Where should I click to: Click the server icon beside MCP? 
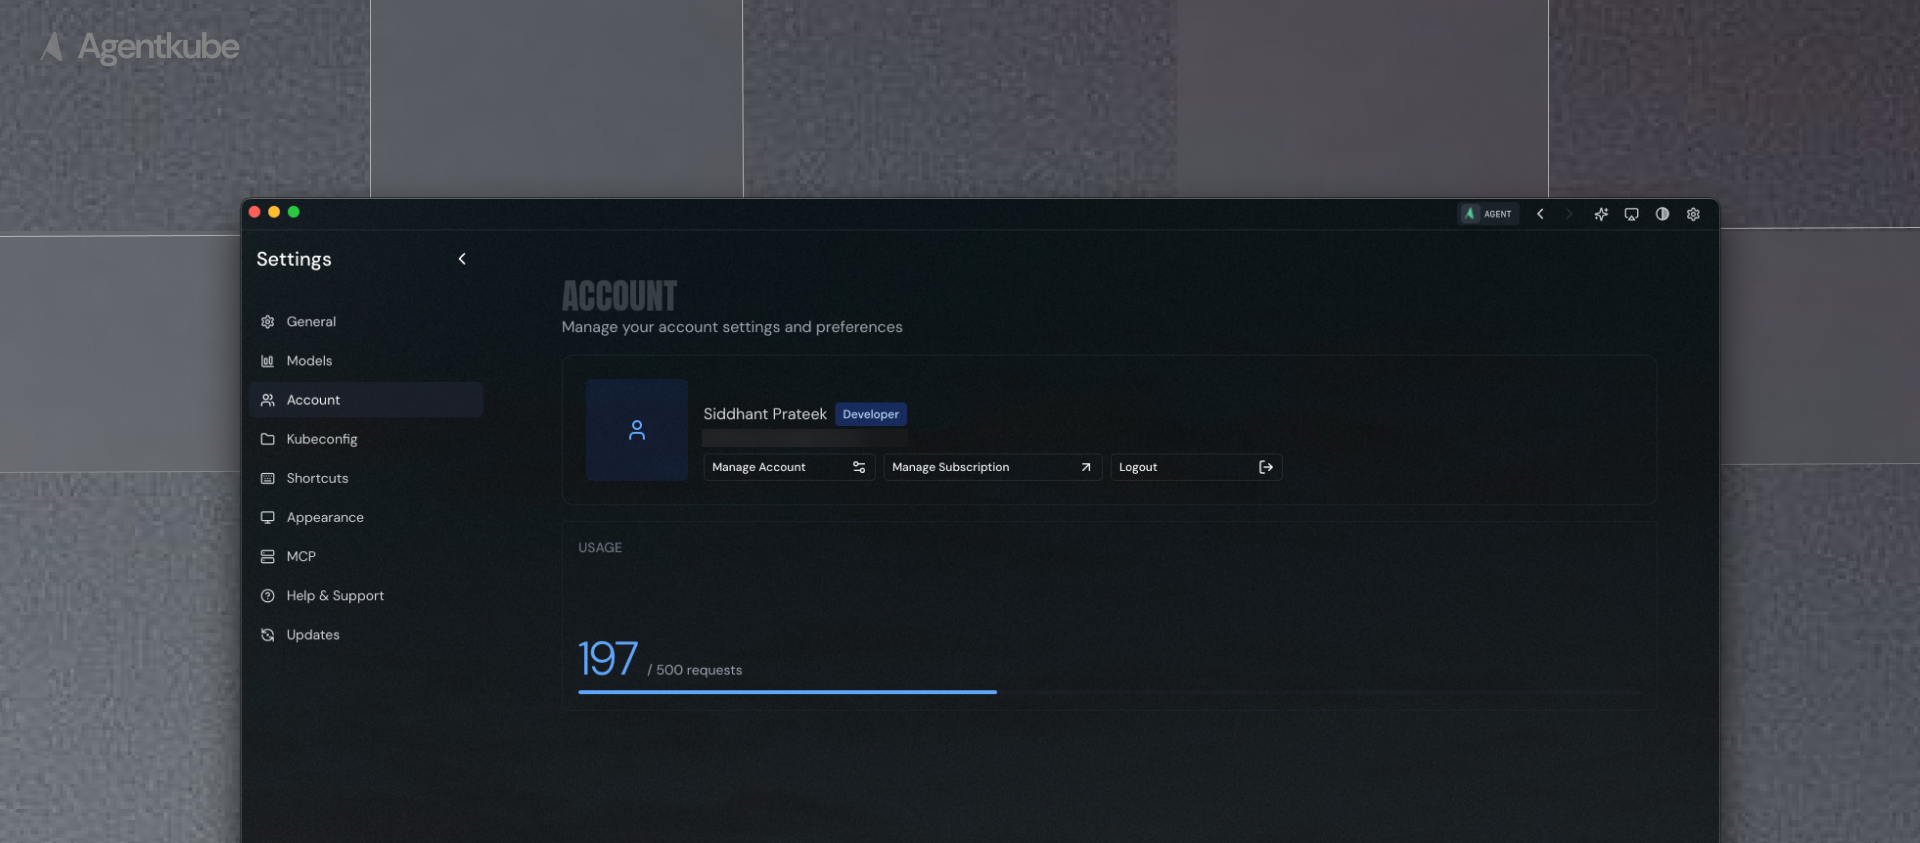(267, 556)
